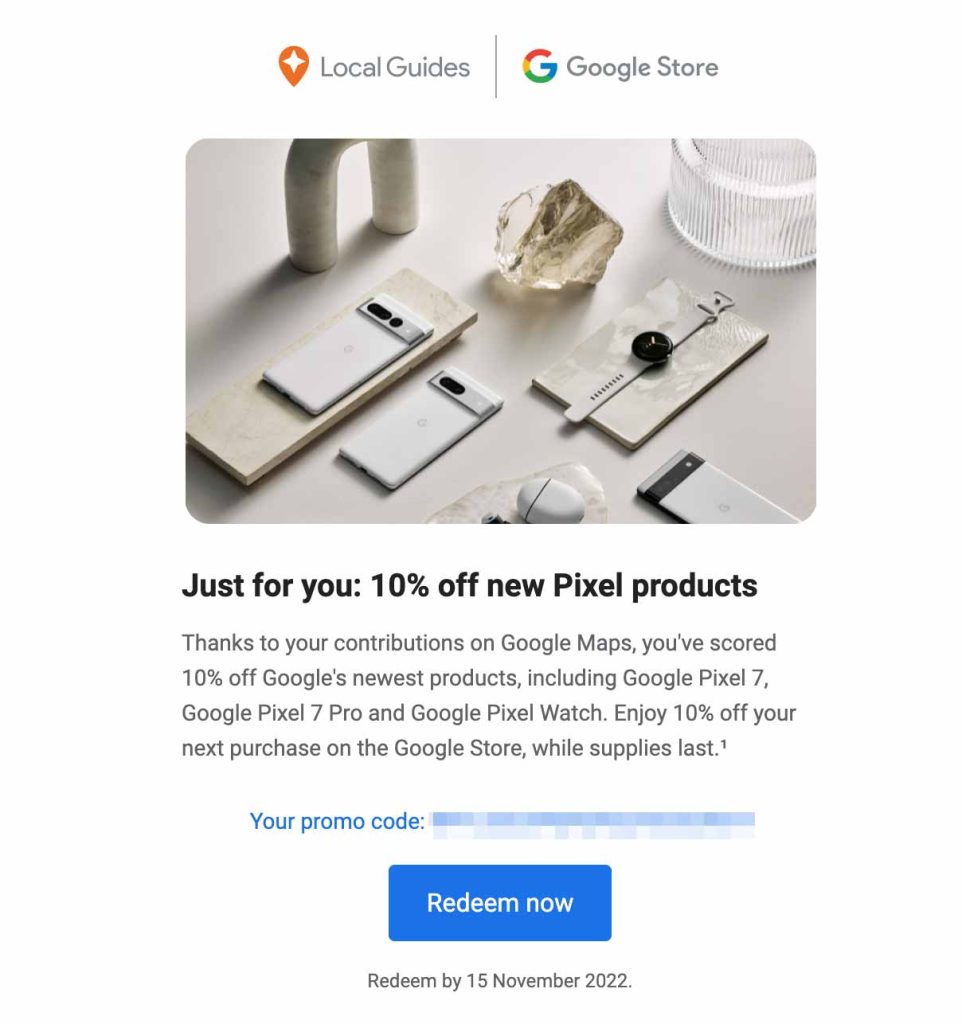Select the blurred promo code text

(x=594, y=825)
